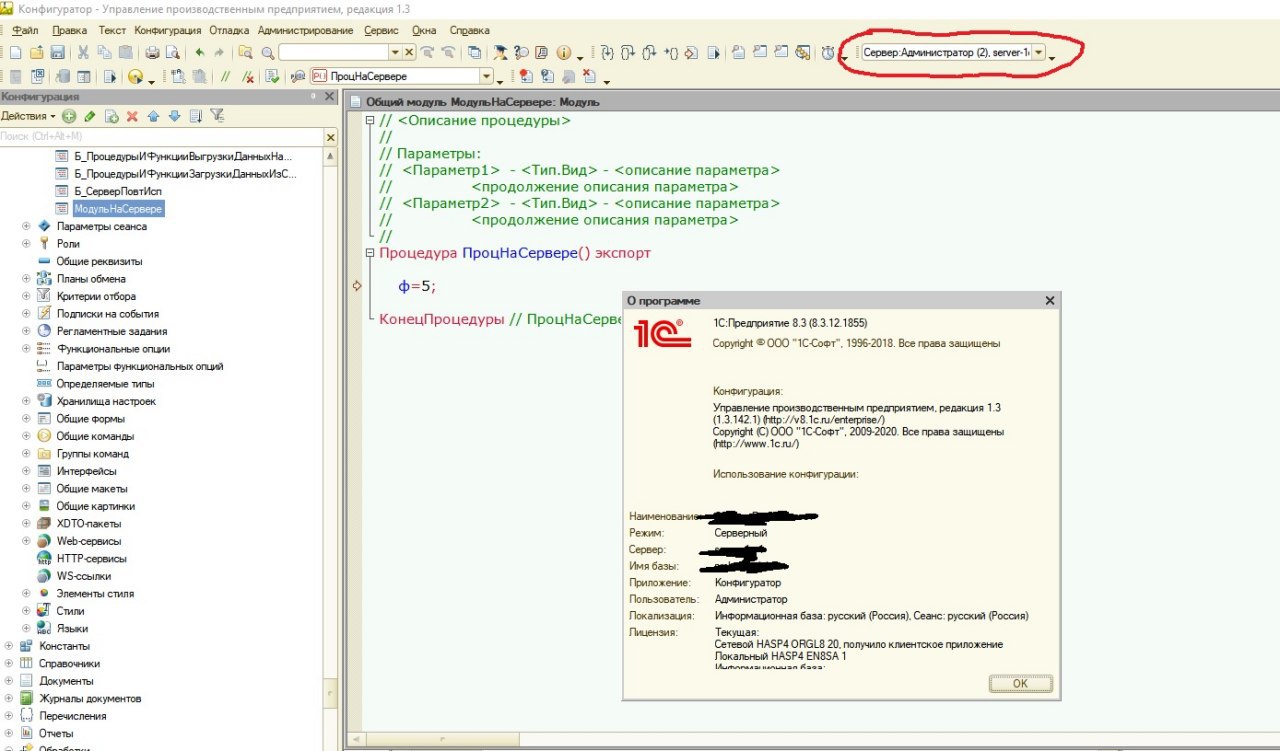The width and height of the screenshot is (1280, 751).
Task: Click the Print icon in toolbar
Action: pos(151,52)
